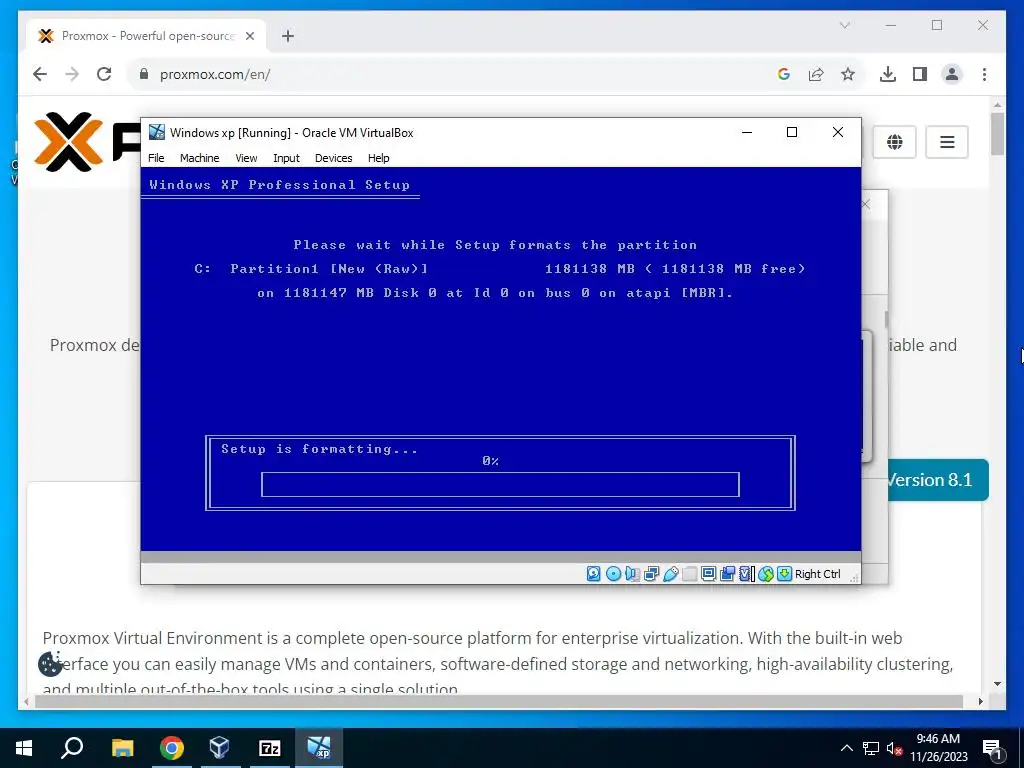Select the Proxmox browser tab

(x=145, y=36)
